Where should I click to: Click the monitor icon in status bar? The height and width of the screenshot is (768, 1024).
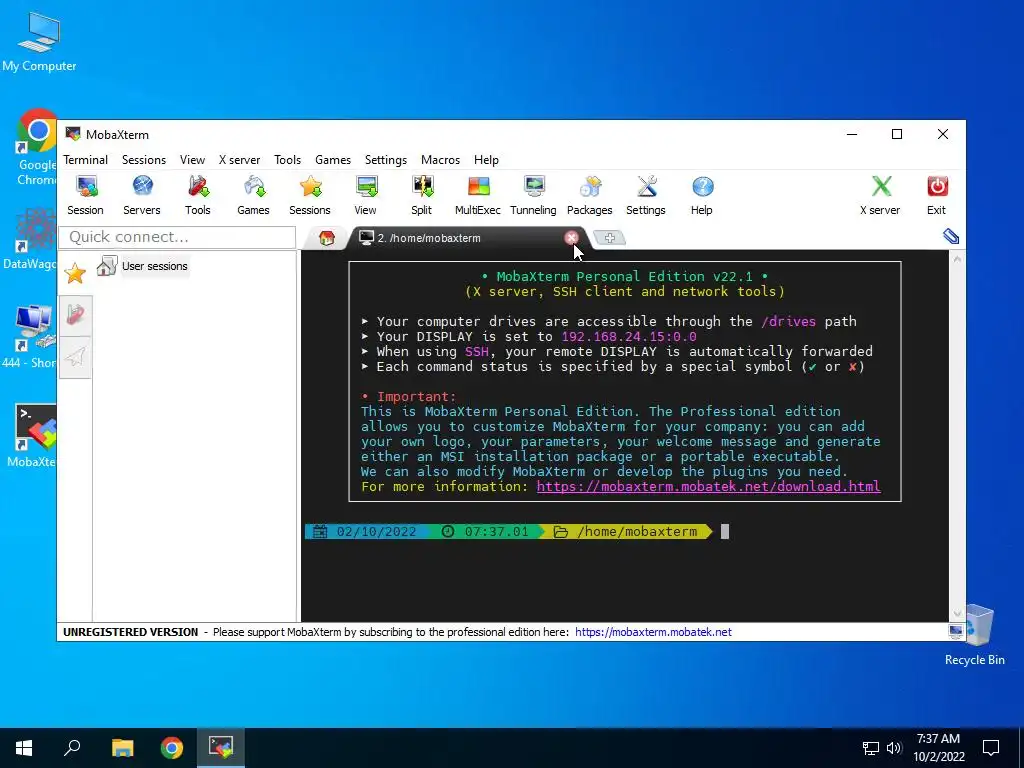coord(955,632)
